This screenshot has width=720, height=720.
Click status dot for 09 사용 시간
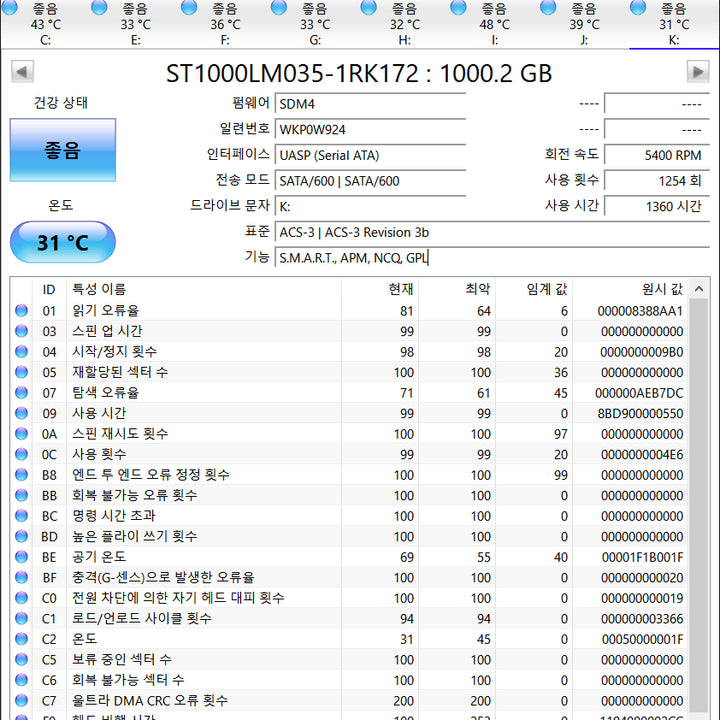[x=21, y=413]
